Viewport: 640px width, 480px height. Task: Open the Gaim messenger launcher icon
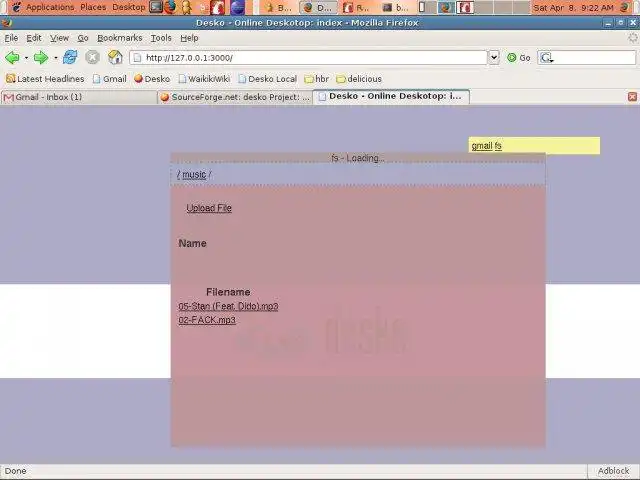186,7
